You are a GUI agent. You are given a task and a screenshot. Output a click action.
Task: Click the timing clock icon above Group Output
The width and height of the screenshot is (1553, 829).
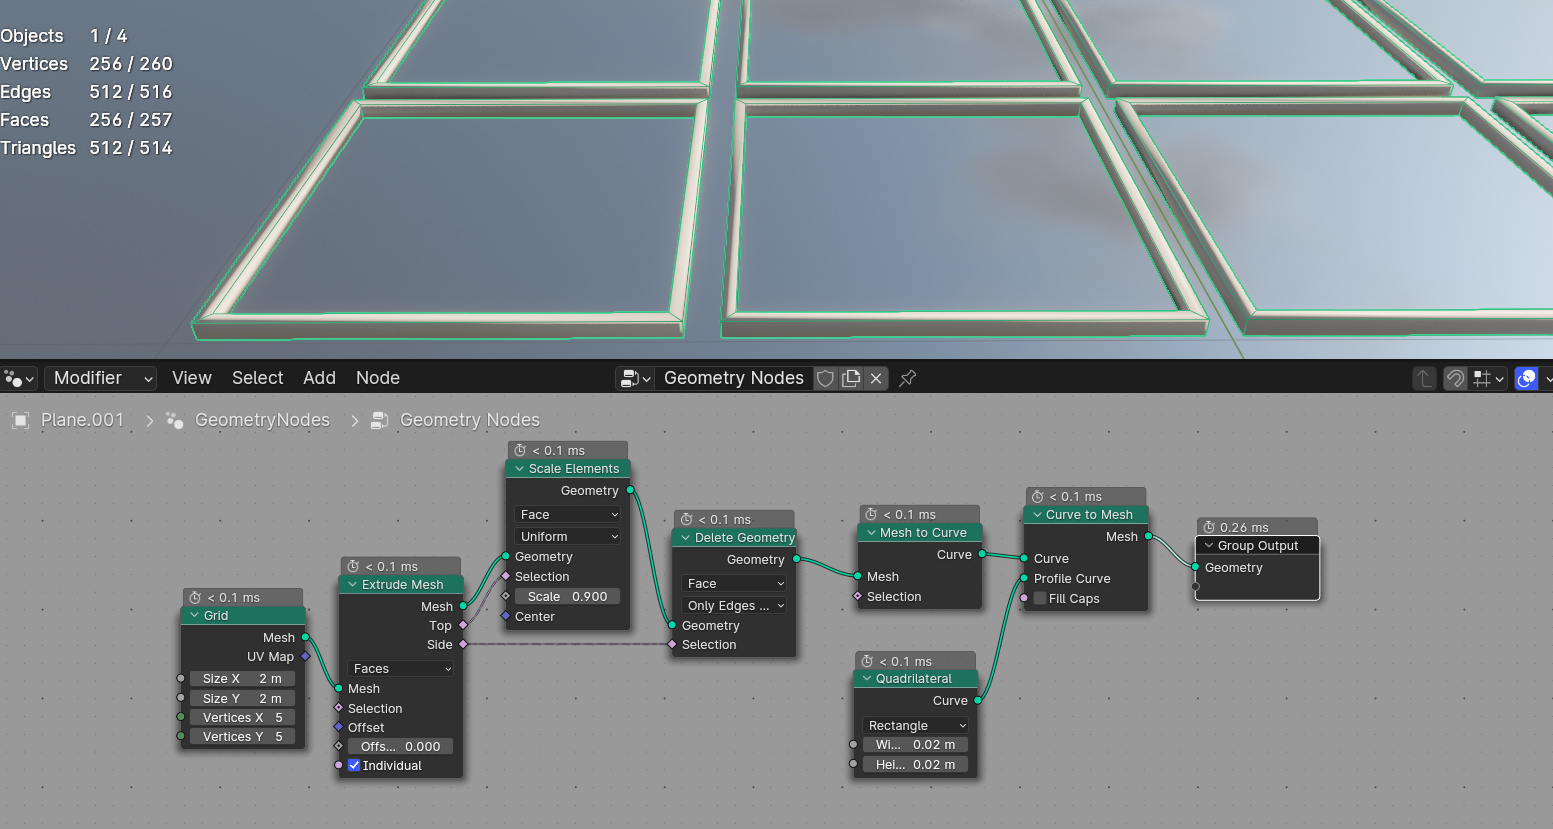1209,528
